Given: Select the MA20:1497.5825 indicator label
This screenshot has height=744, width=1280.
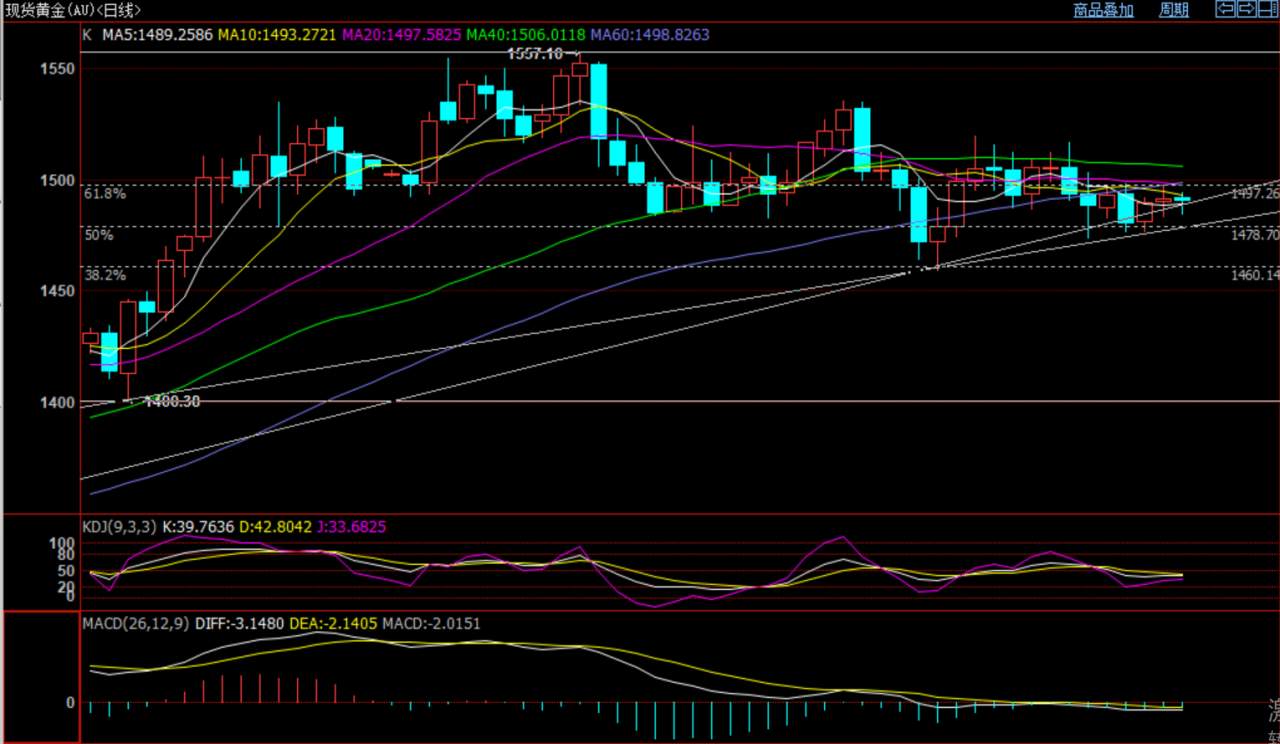Looking at the screenshot, I should (402, 34).
